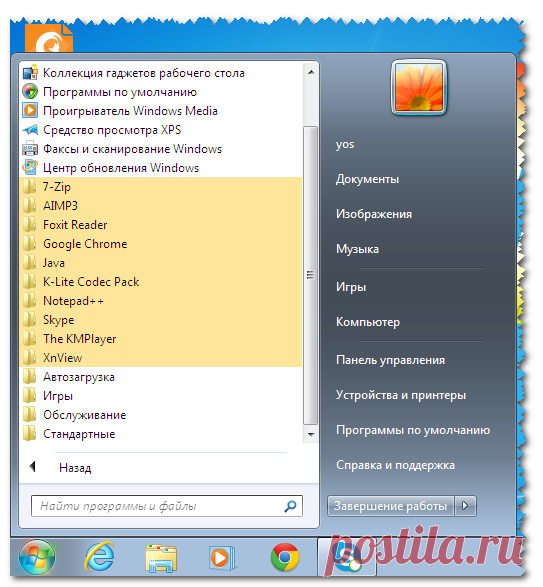This screenshot has width=543, height=587.
Task: Open the Windows Update center icon
Action: click(x=30, y=168)
